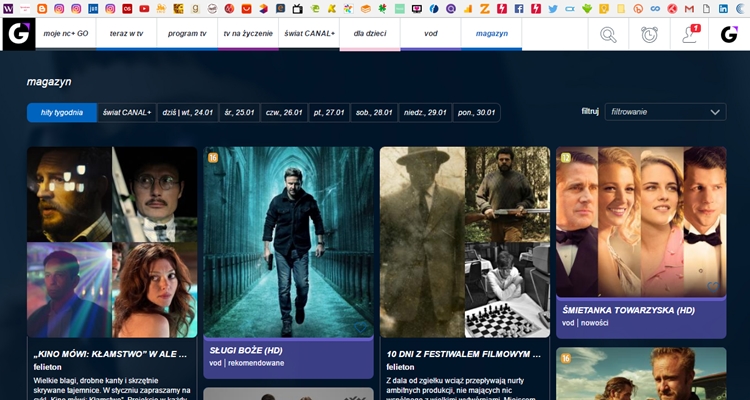This screenshot has width=750, height=400.
Task: Click the 'filtruj' label beside dropdown
Action: [590, 112]
